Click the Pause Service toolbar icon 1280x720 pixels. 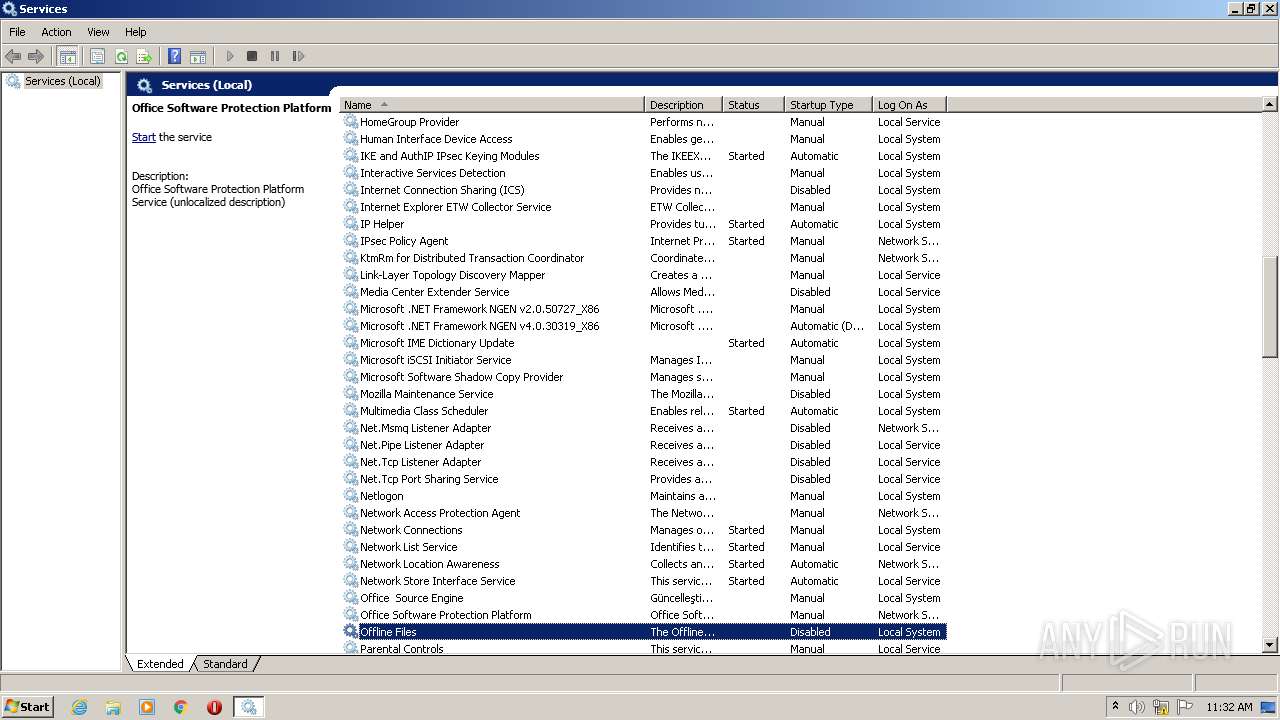(275, 57)
